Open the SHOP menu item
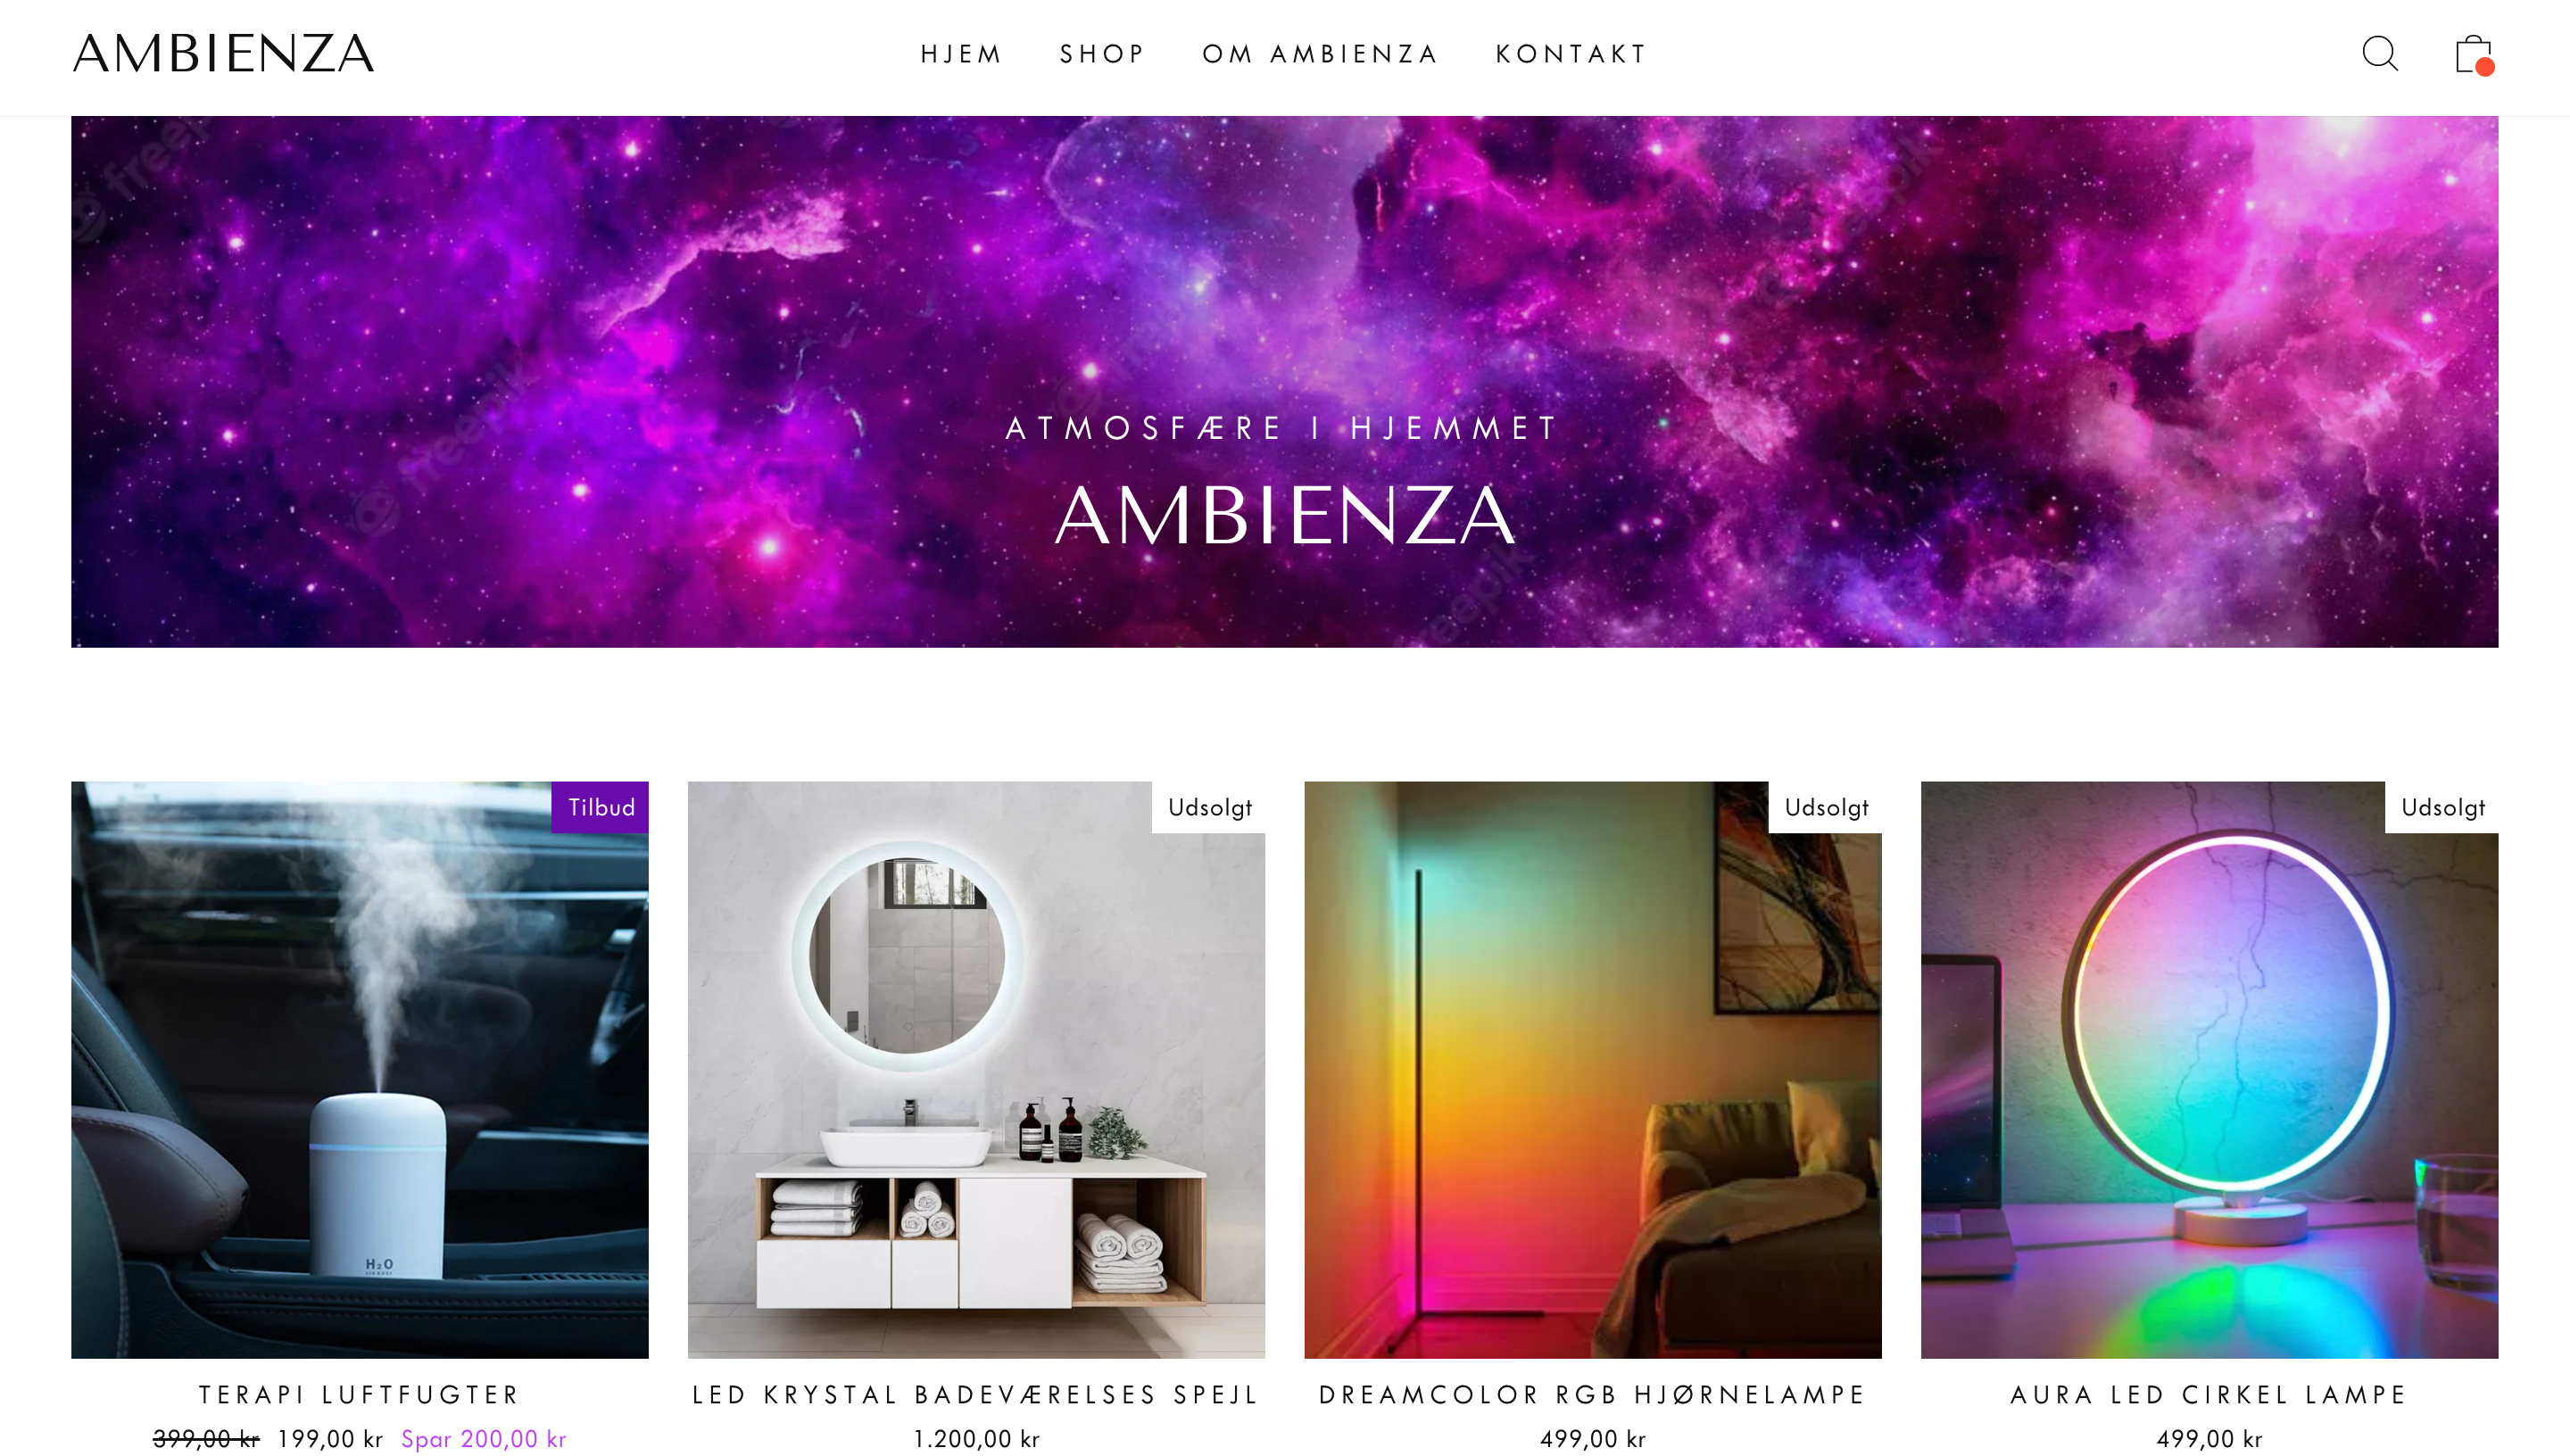This screenshot has height=1456, width=2570. click(x=1102, y=54)
